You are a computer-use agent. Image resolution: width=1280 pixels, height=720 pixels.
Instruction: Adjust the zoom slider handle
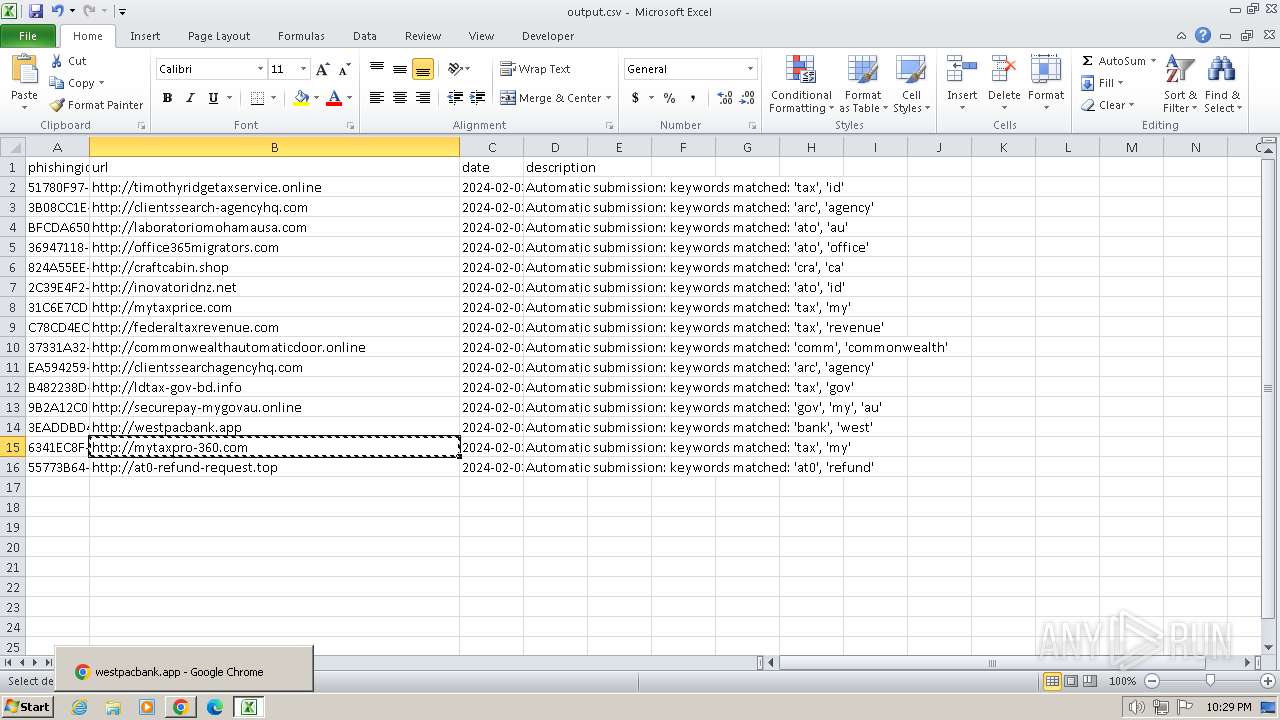pyautogui.click(x=1210, y=681)
